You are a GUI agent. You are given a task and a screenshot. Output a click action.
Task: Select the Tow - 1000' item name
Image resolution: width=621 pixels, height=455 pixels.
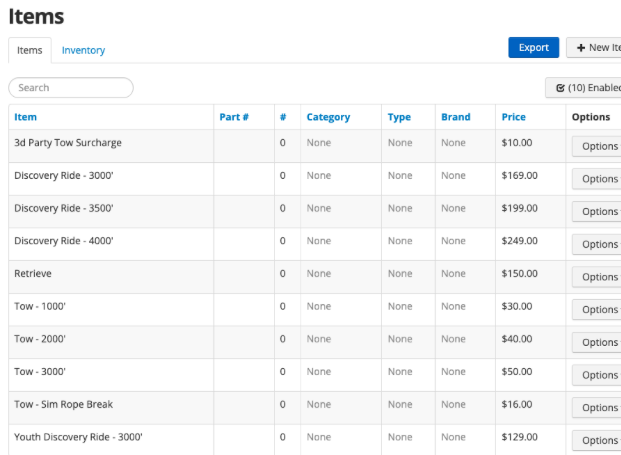pyautogui.click(x=40, y=306)
